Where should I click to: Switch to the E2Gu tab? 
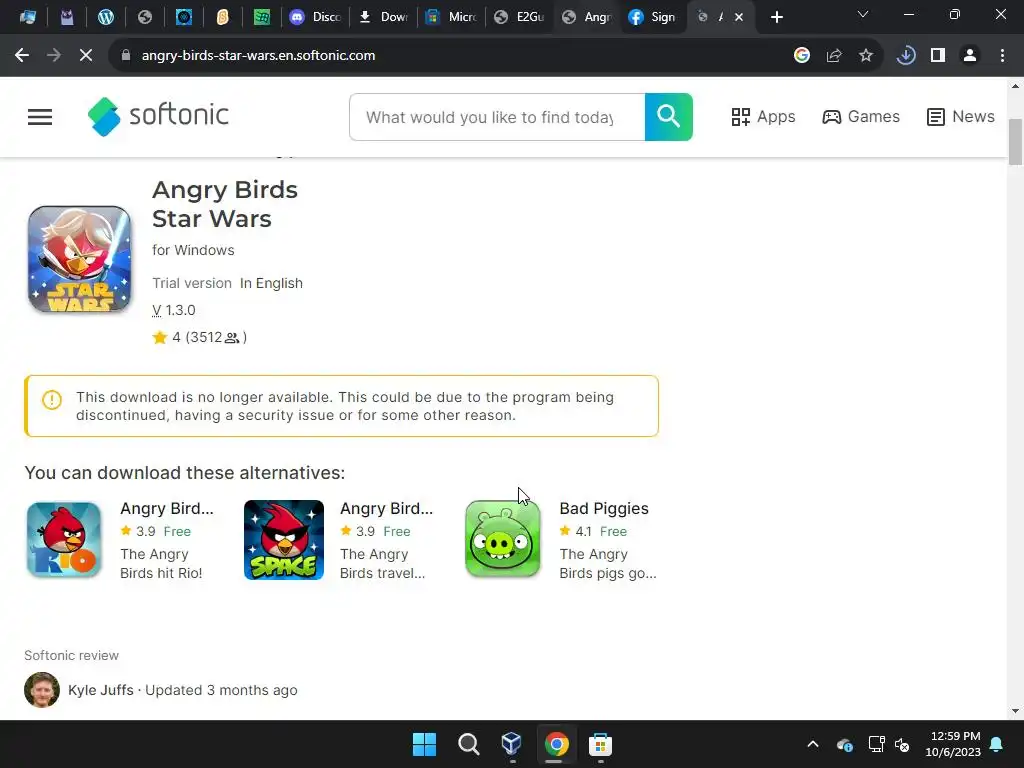coord(520,17)
